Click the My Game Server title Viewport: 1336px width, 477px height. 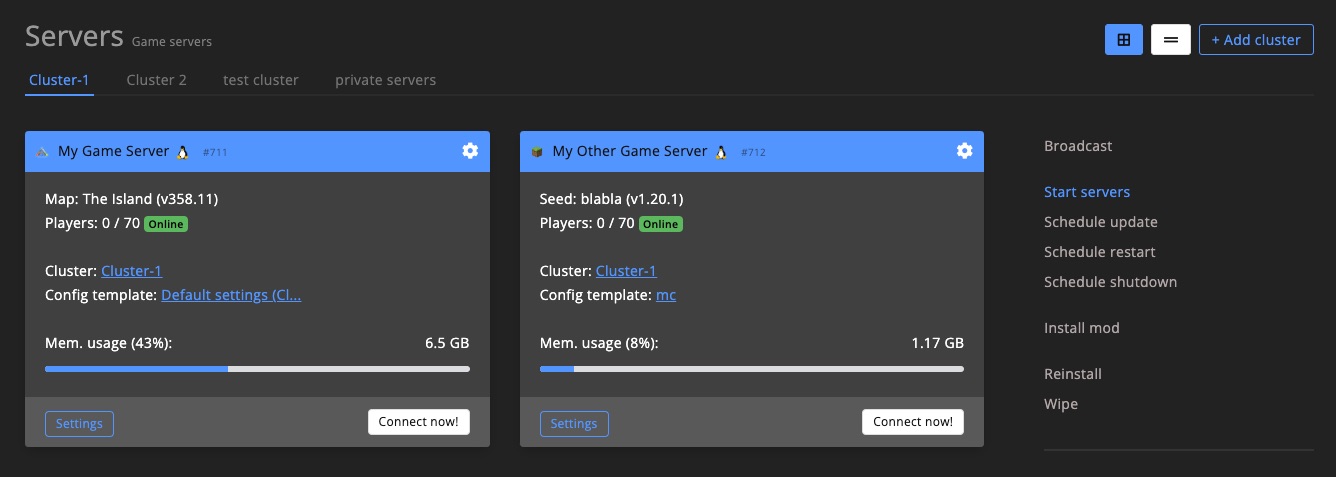(113, 152)
